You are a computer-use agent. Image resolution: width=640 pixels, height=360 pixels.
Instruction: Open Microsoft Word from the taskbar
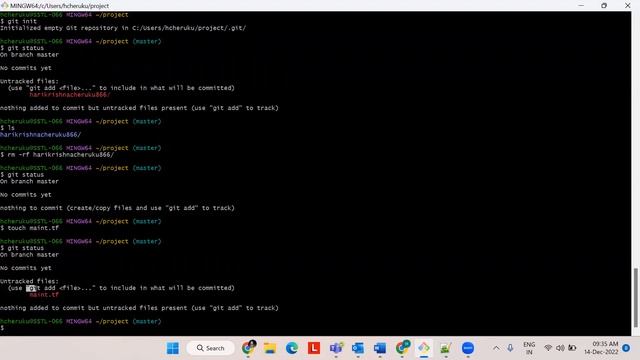[x=380, y=348]
